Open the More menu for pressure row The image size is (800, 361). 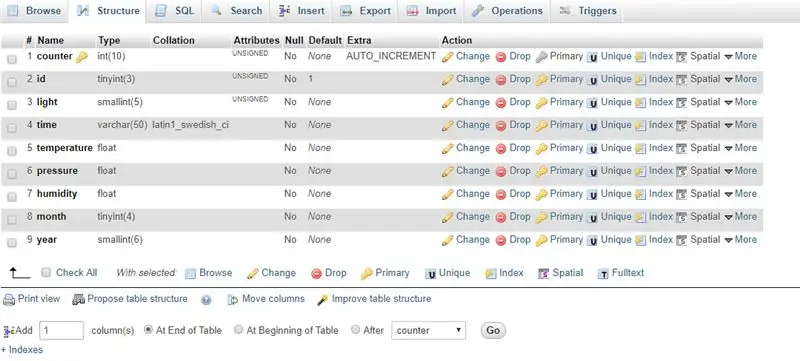(740, 171)
